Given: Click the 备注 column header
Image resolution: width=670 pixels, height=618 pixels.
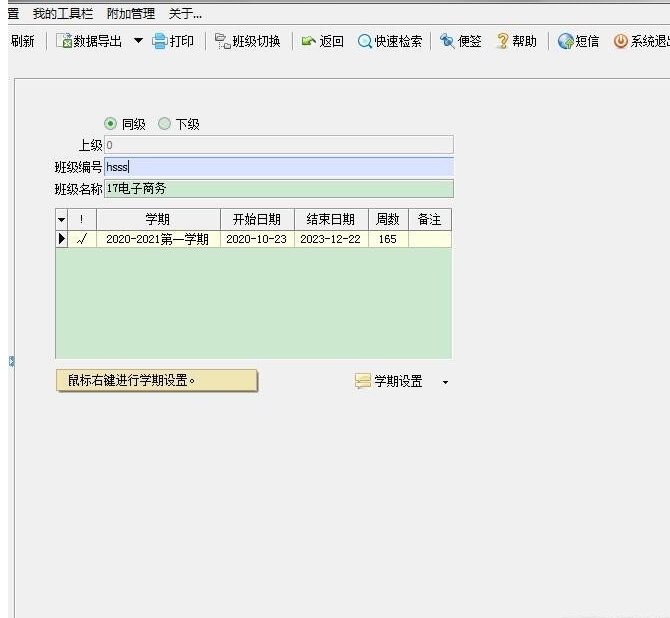Looking at the screenshot, I should 429,220.
